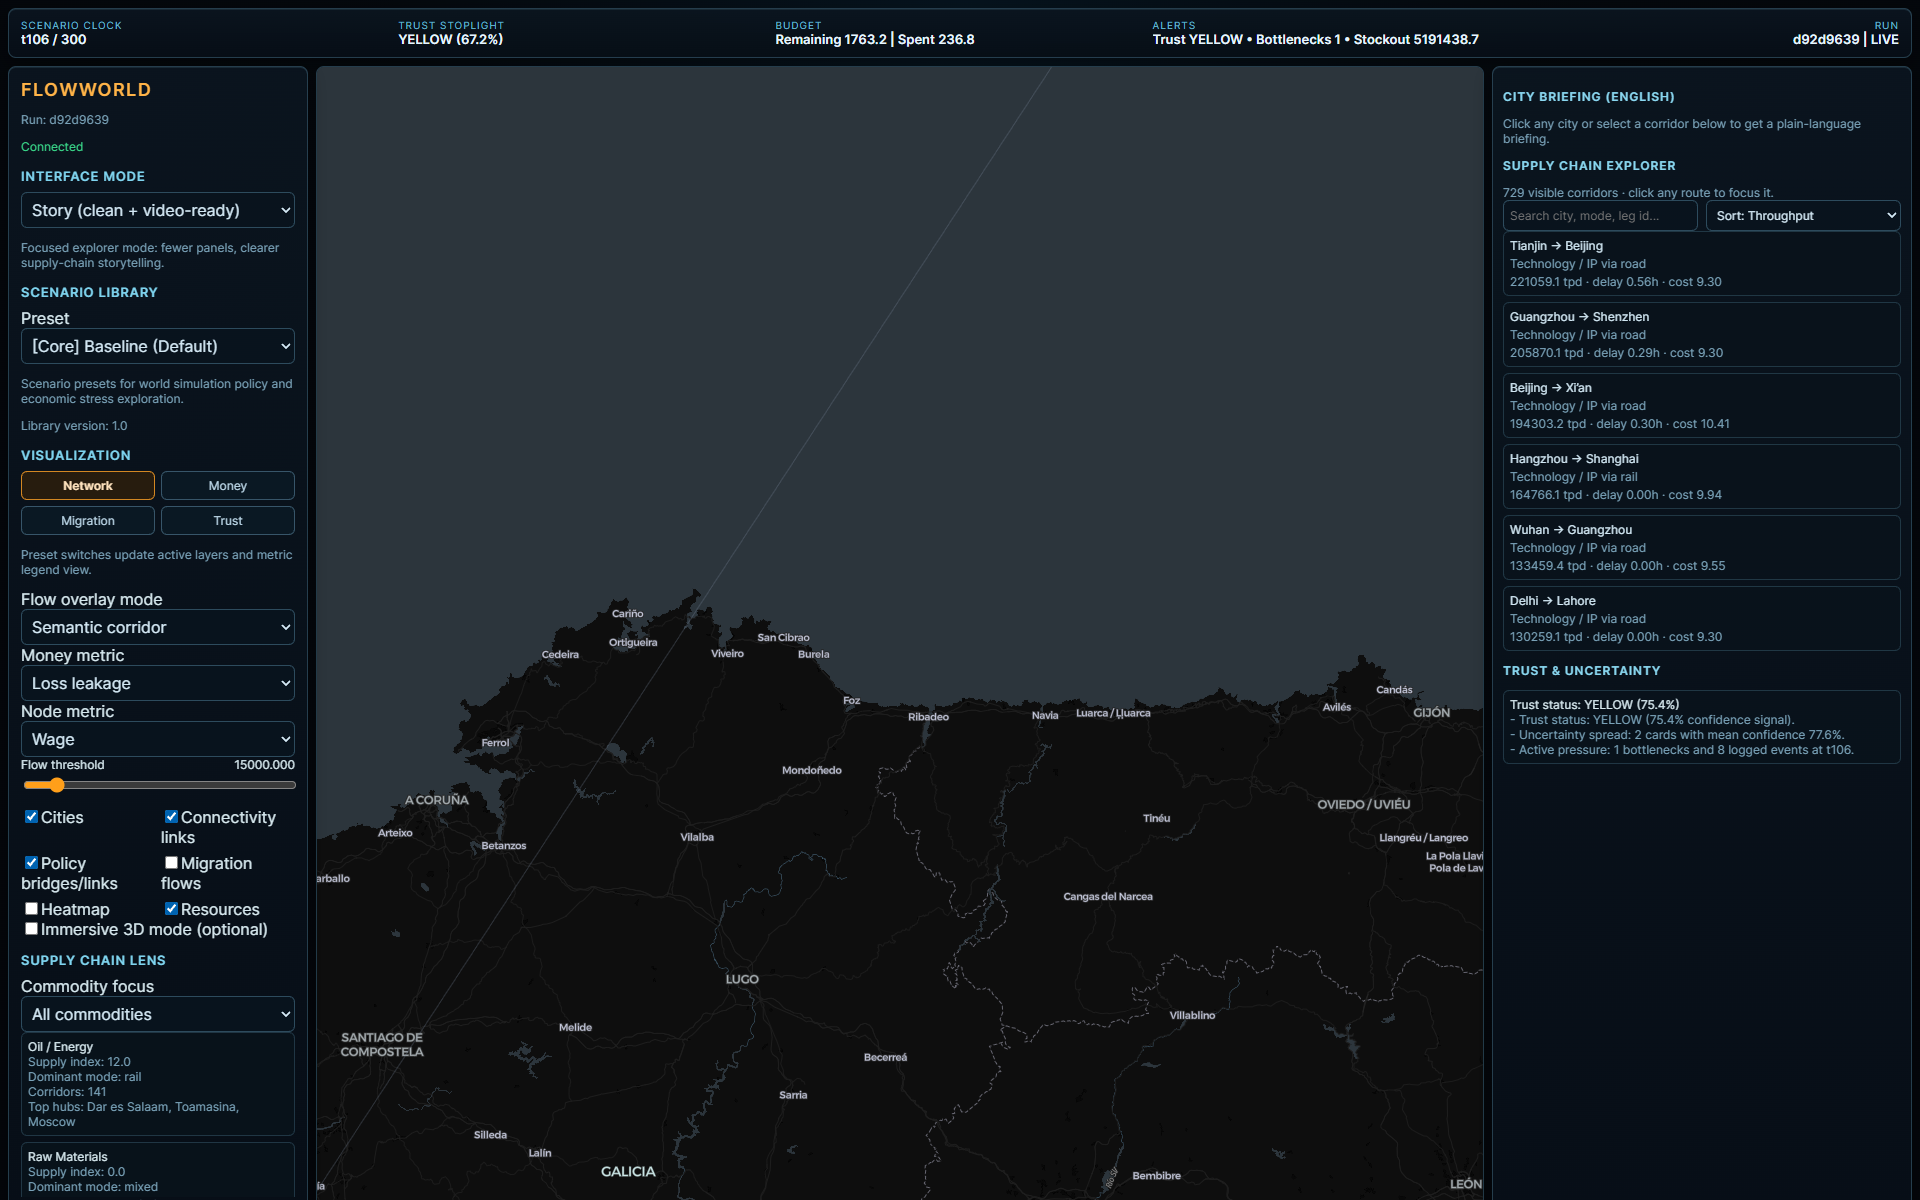Switch to Migration visualization
Viewport: 1920px width, 1200px height.
tap(88, 521)
